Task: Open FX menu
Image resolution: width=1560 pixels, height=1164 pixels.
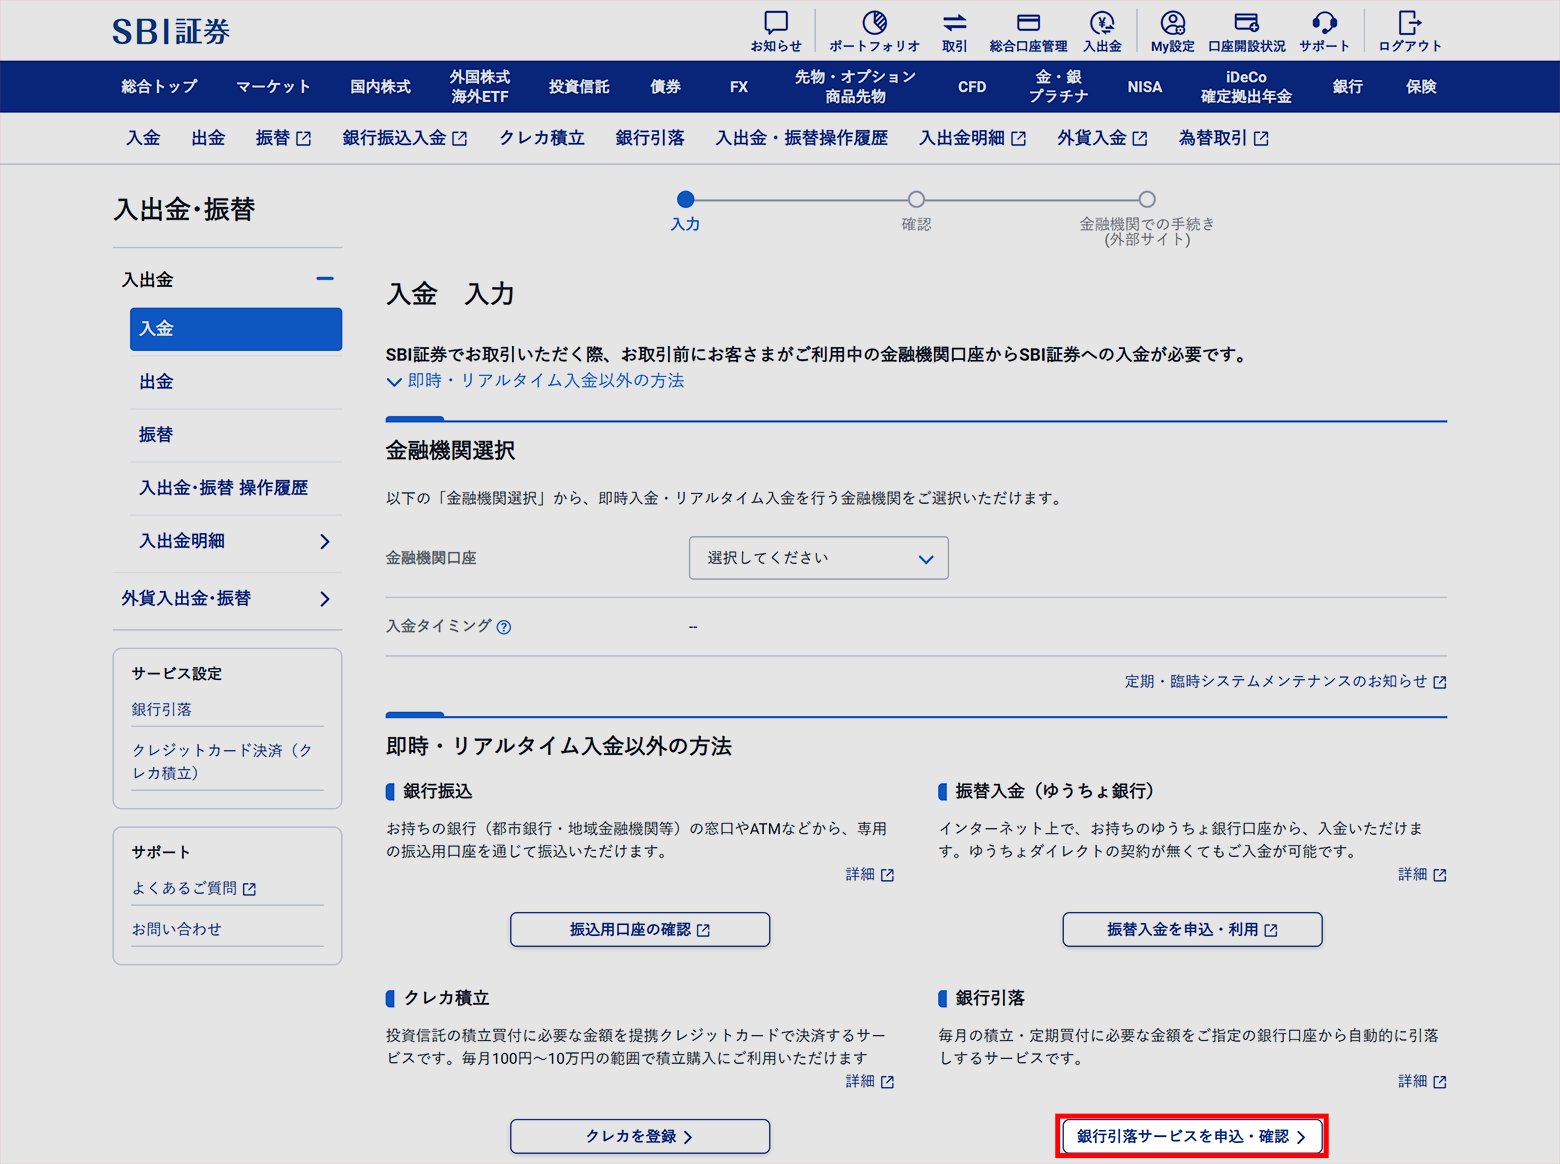Action: click(x=739, y=87)
